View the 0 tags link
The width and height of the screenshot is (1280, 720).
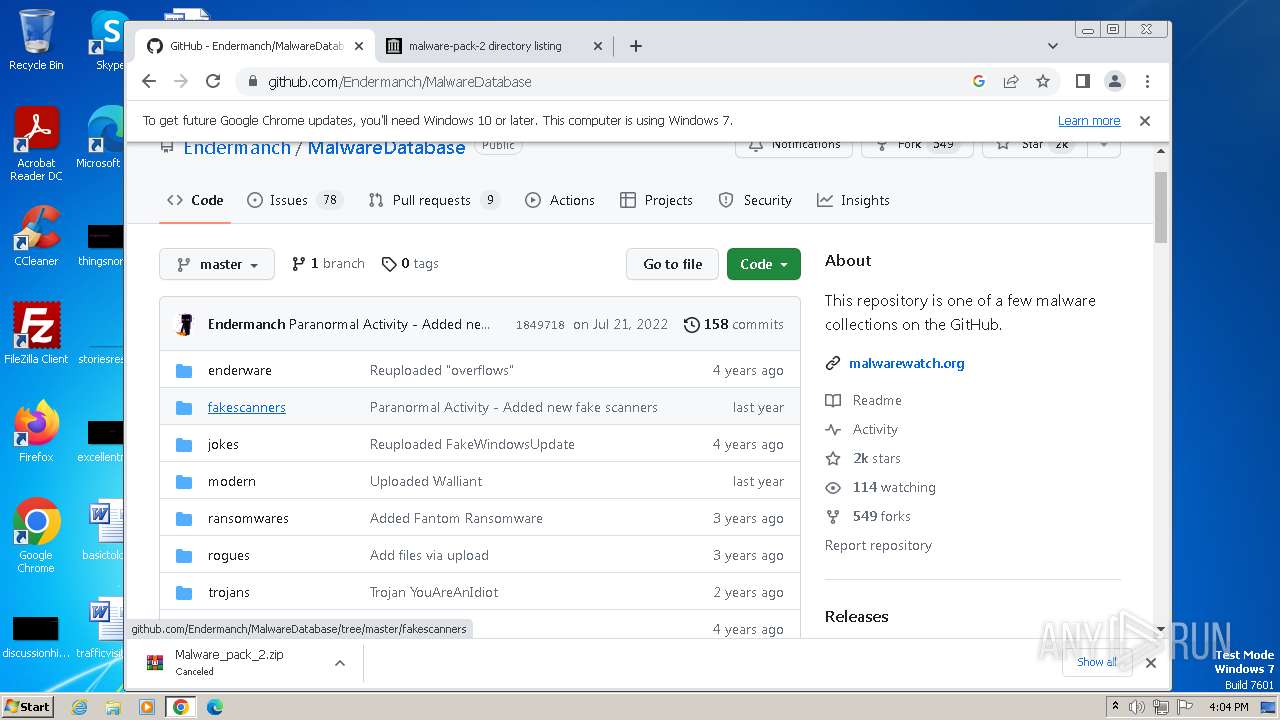point(410,264)
